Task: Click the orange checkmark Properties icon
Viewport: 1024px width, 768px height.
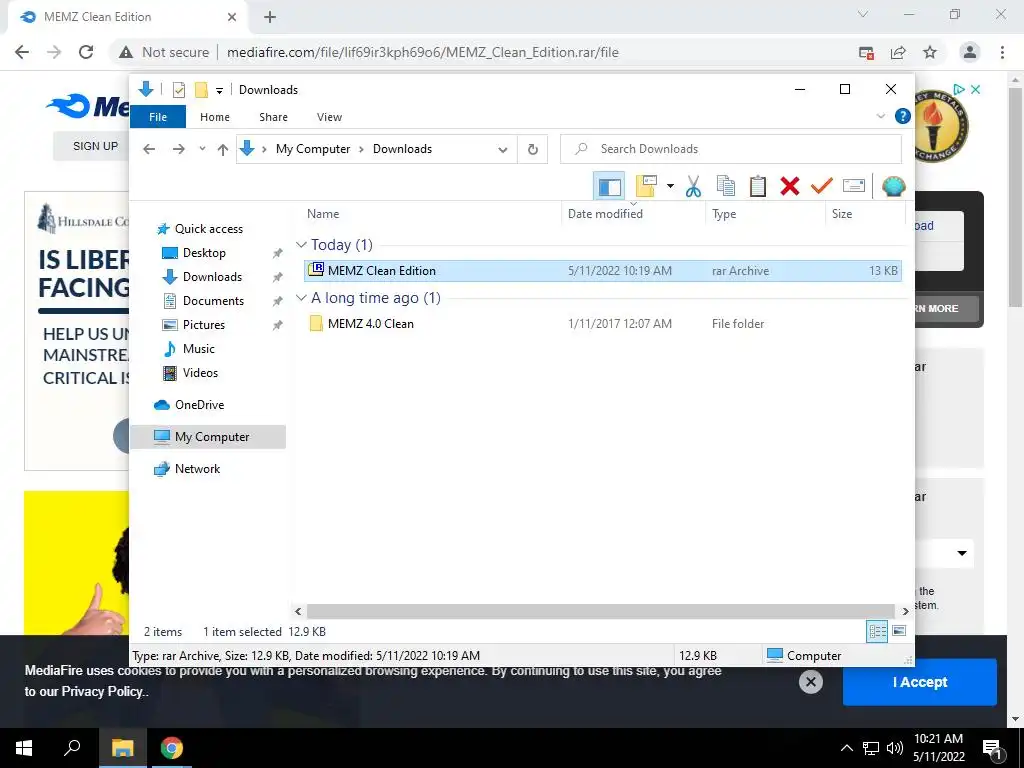Action: (x=822, y=187)
